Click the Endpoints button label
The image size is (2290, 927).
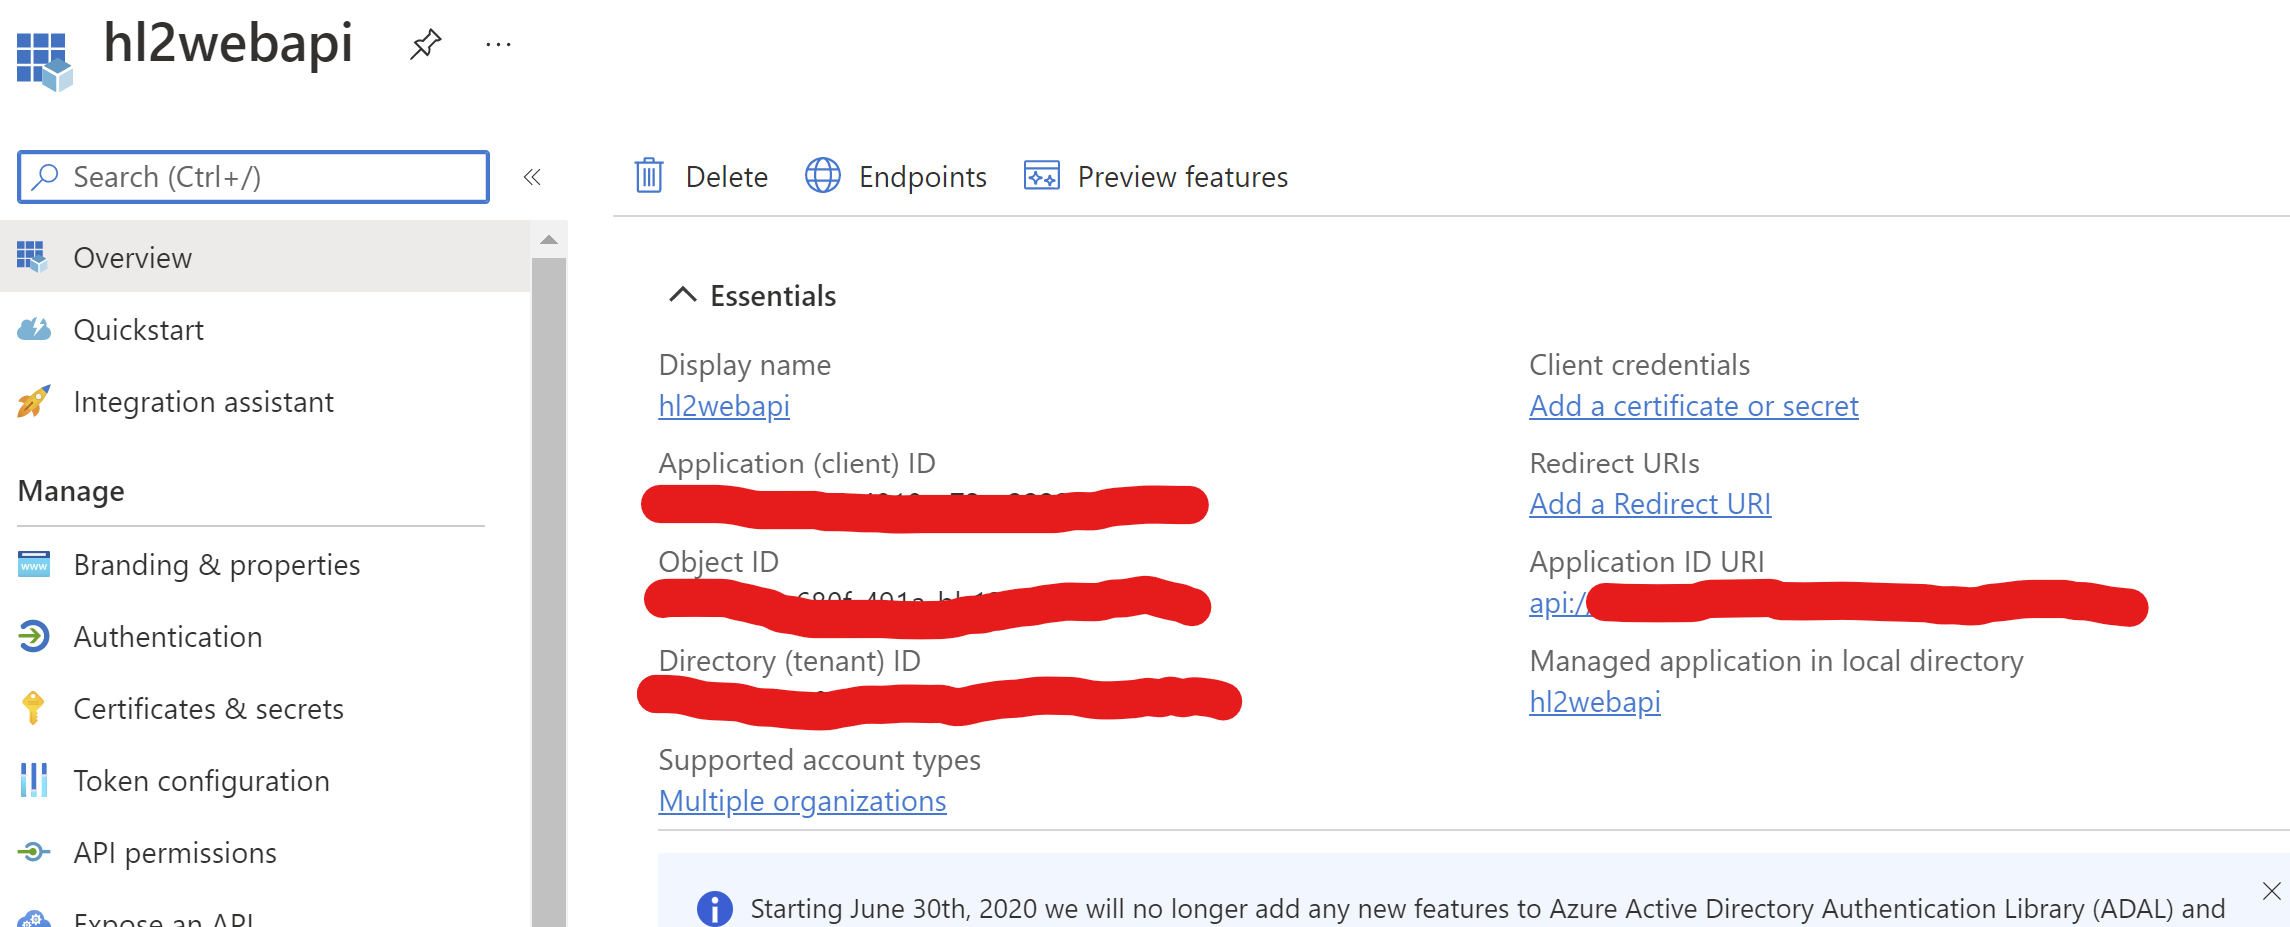923,177
